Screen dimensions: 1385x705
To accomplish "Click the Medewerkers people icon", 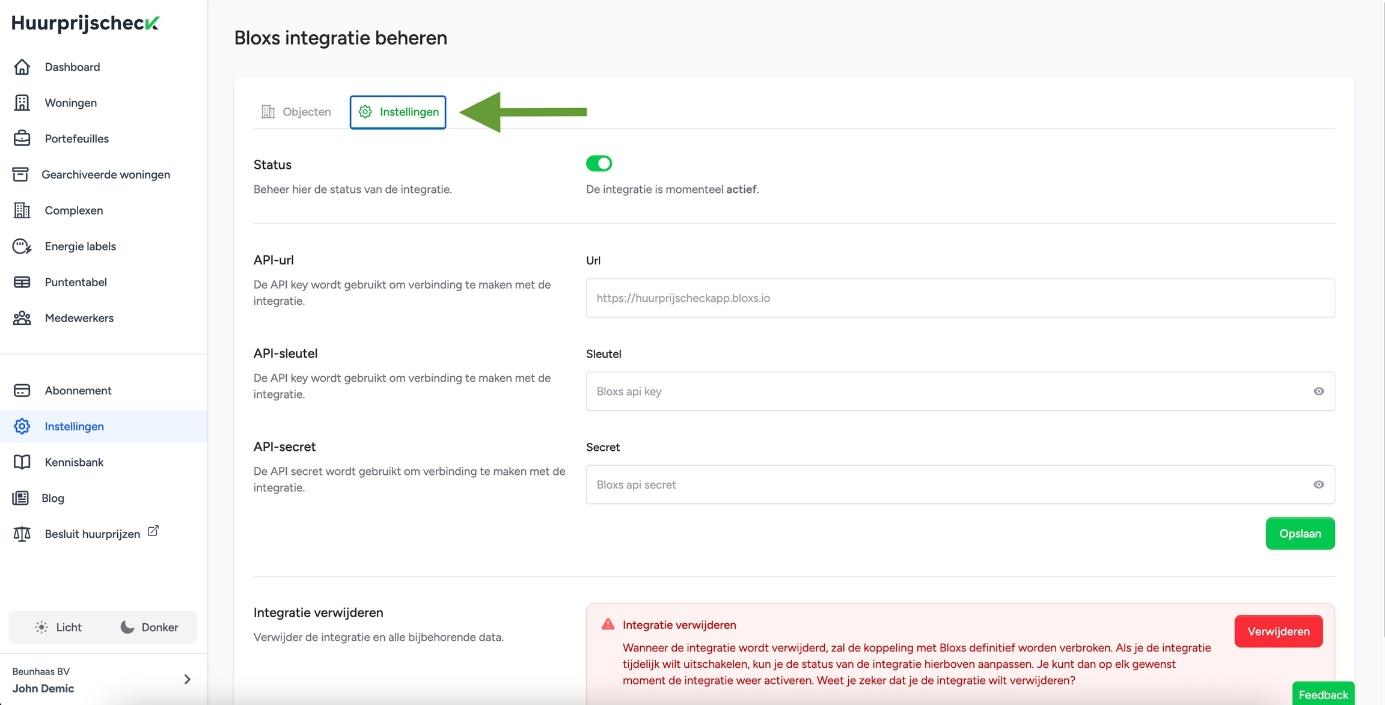I will point(21,319).
